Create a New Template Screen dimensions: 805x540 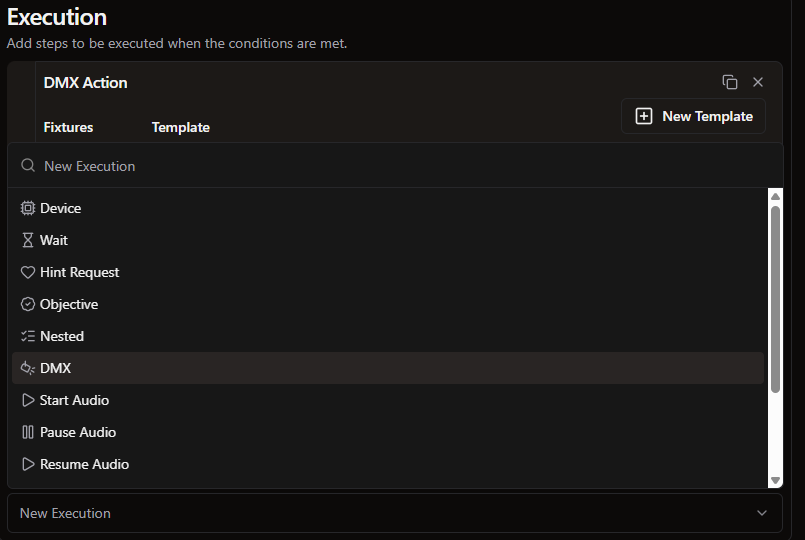point(693,116)
